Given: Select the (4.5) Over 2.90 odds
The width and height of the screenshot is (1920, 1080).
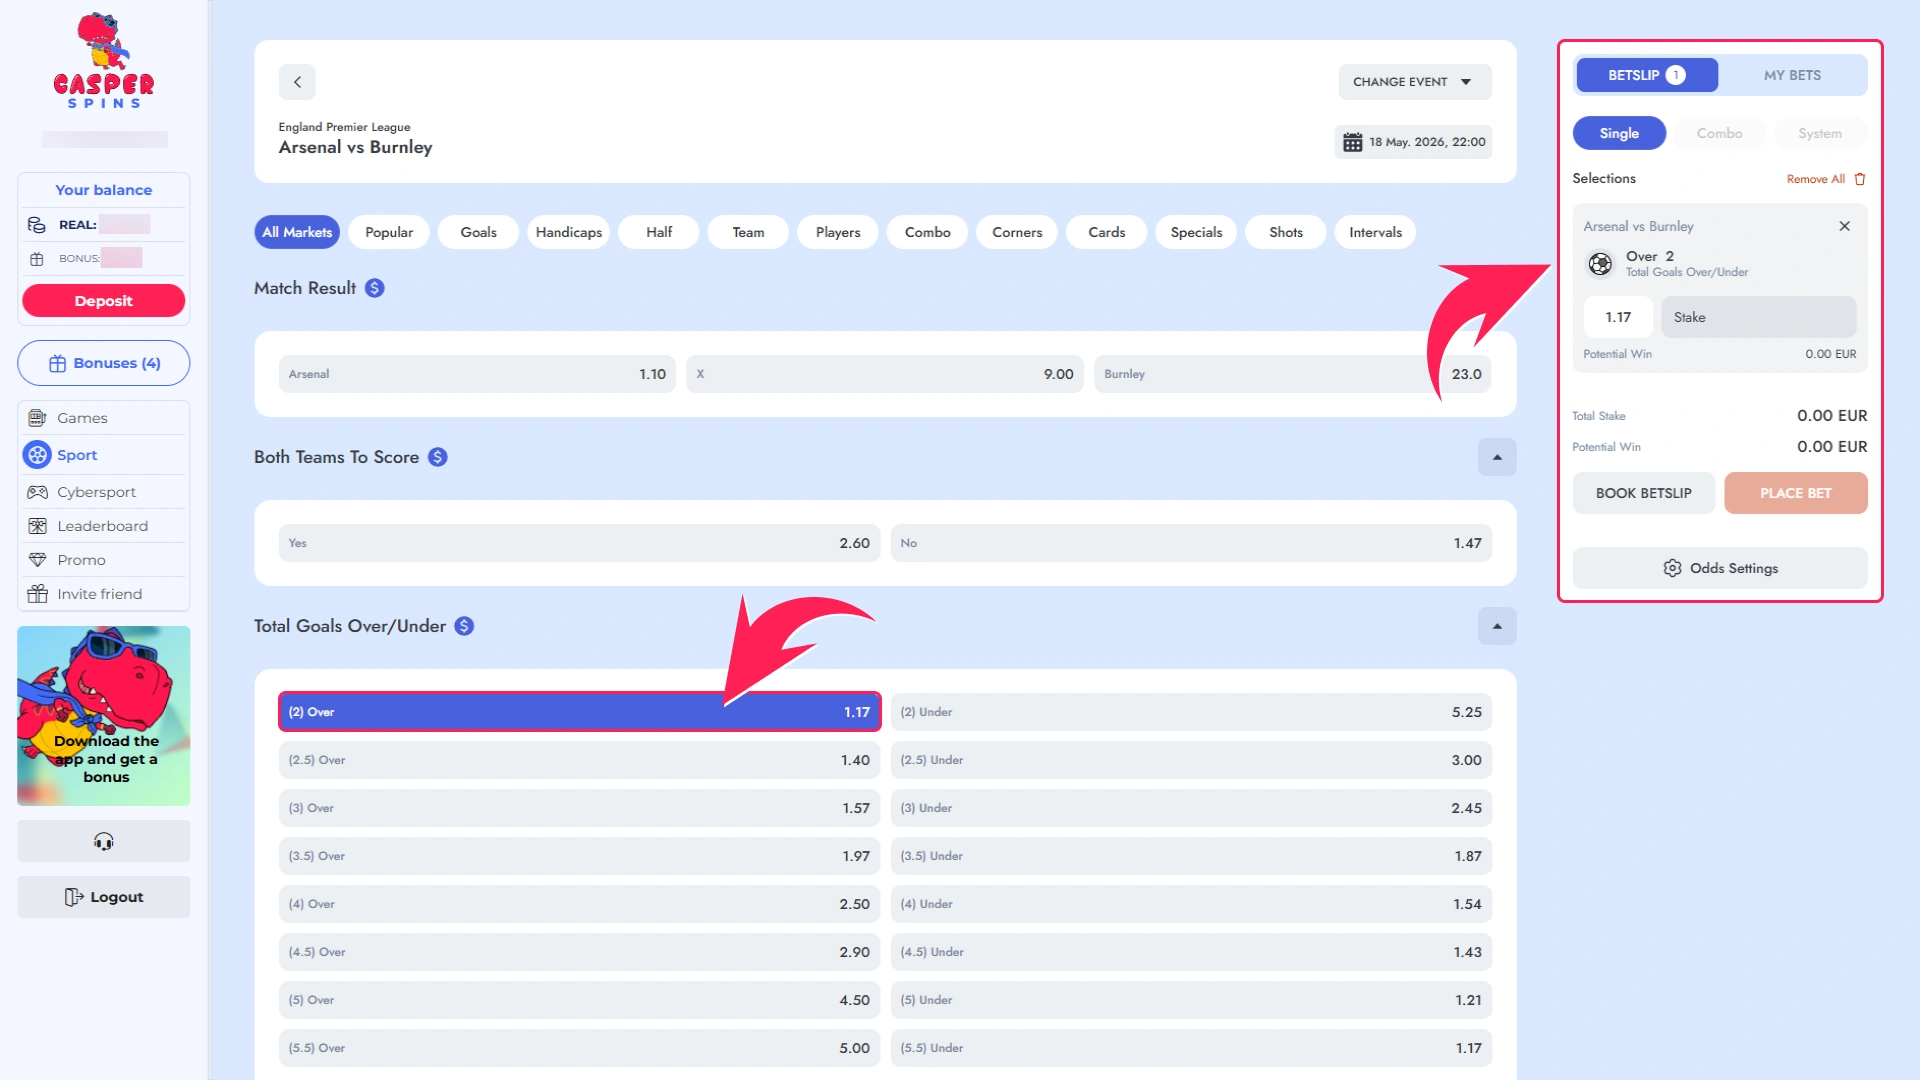Looking at the screenshot, I should [x=580, y=952].
